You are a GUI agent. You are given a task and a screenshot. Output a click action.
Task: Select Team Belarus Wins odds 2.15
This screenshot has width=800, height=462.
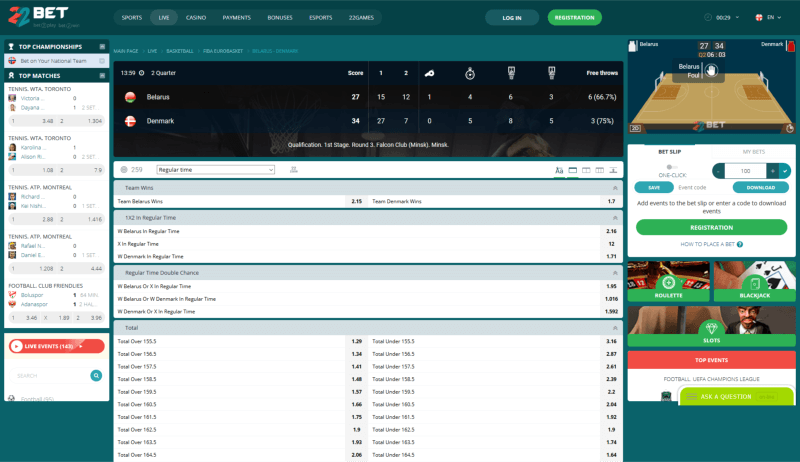point(356,201)
